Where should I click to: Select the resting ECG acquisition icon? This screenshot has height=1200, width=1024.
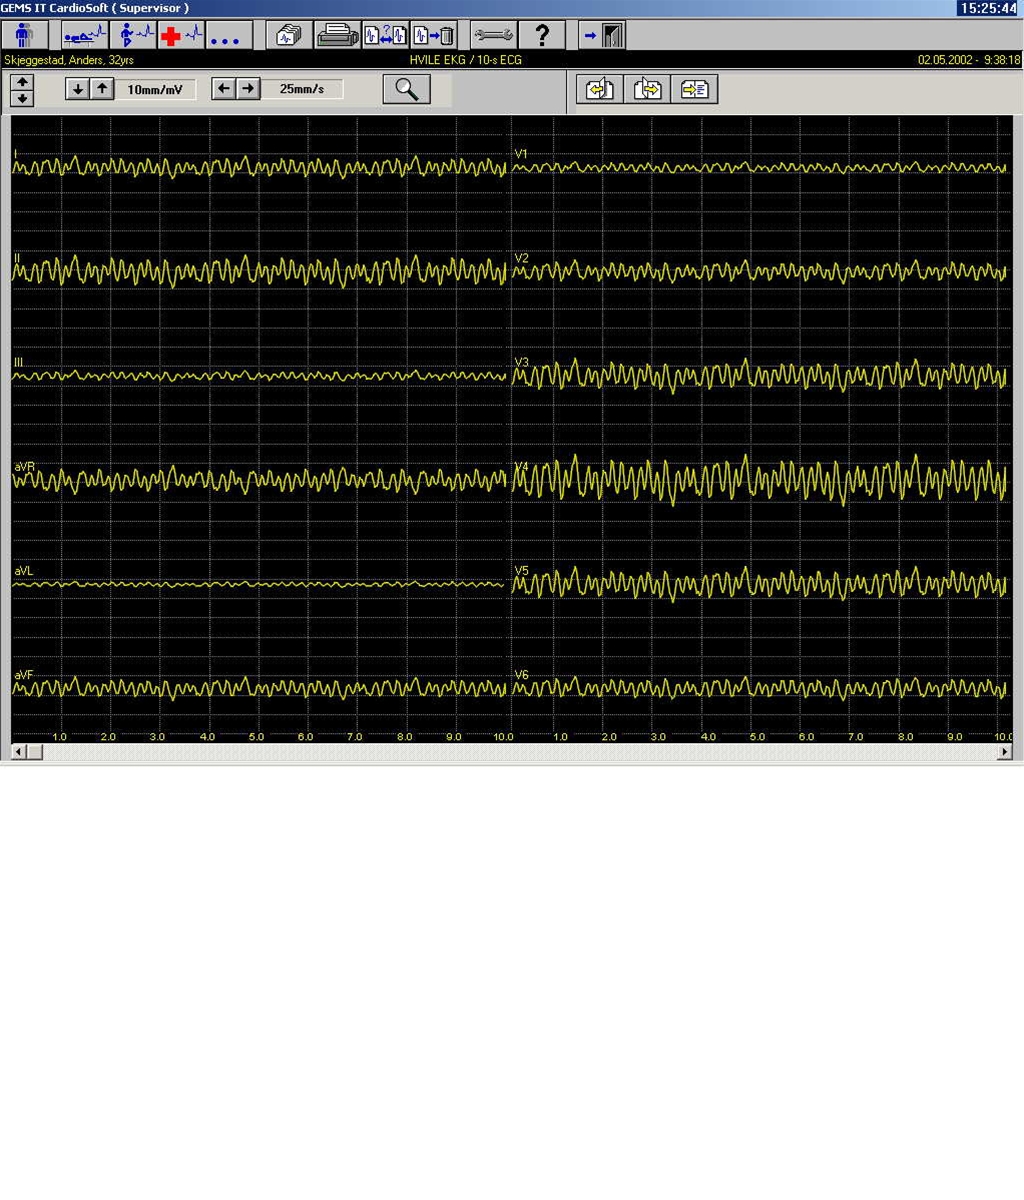84,35
